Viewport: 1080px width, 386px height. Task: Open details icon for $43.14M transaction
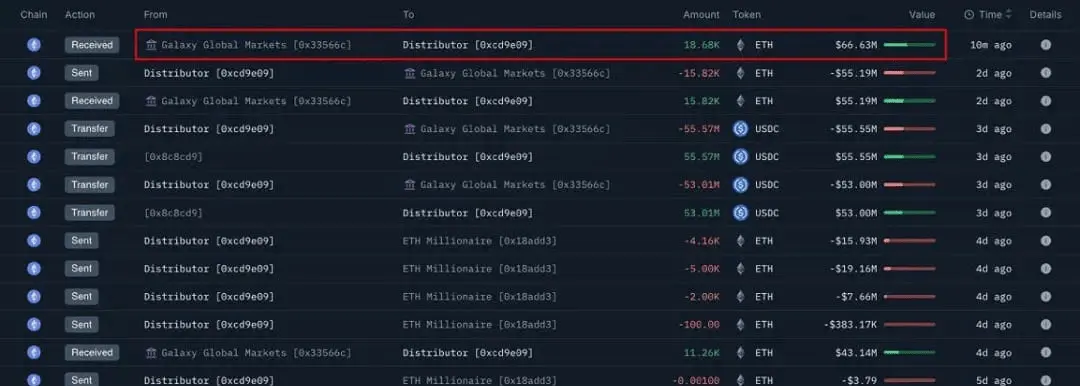coord(1045,352)
